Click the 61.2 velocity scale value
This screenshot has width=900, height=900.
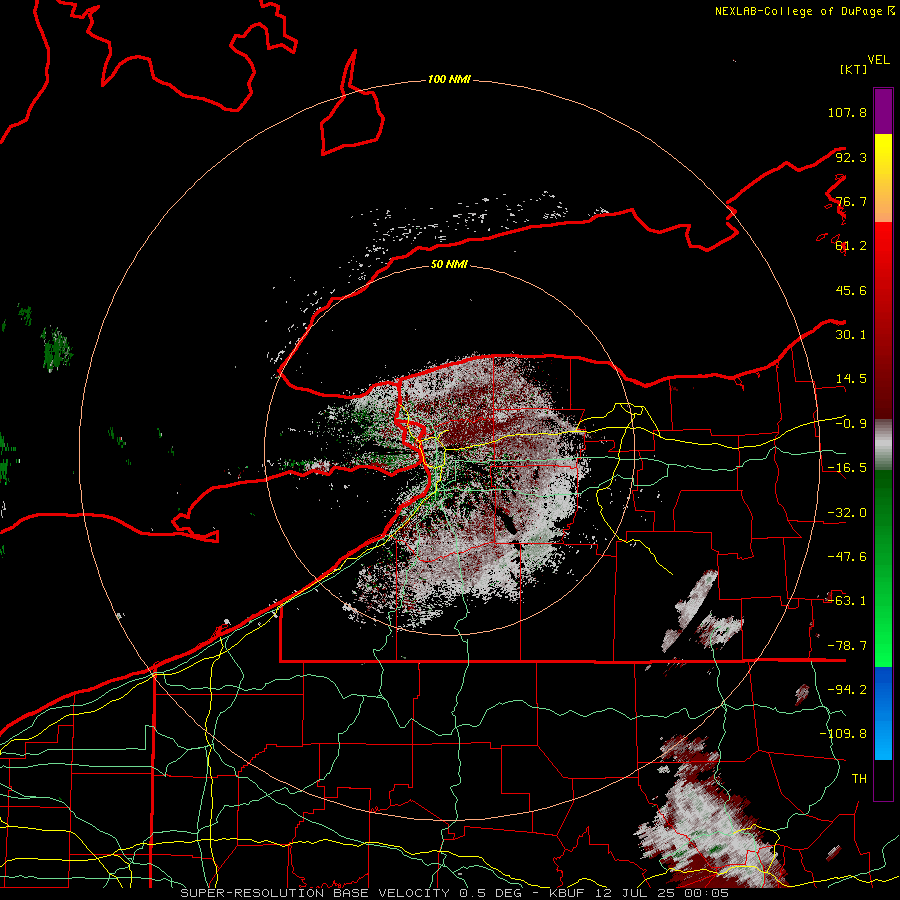[851, 246]
